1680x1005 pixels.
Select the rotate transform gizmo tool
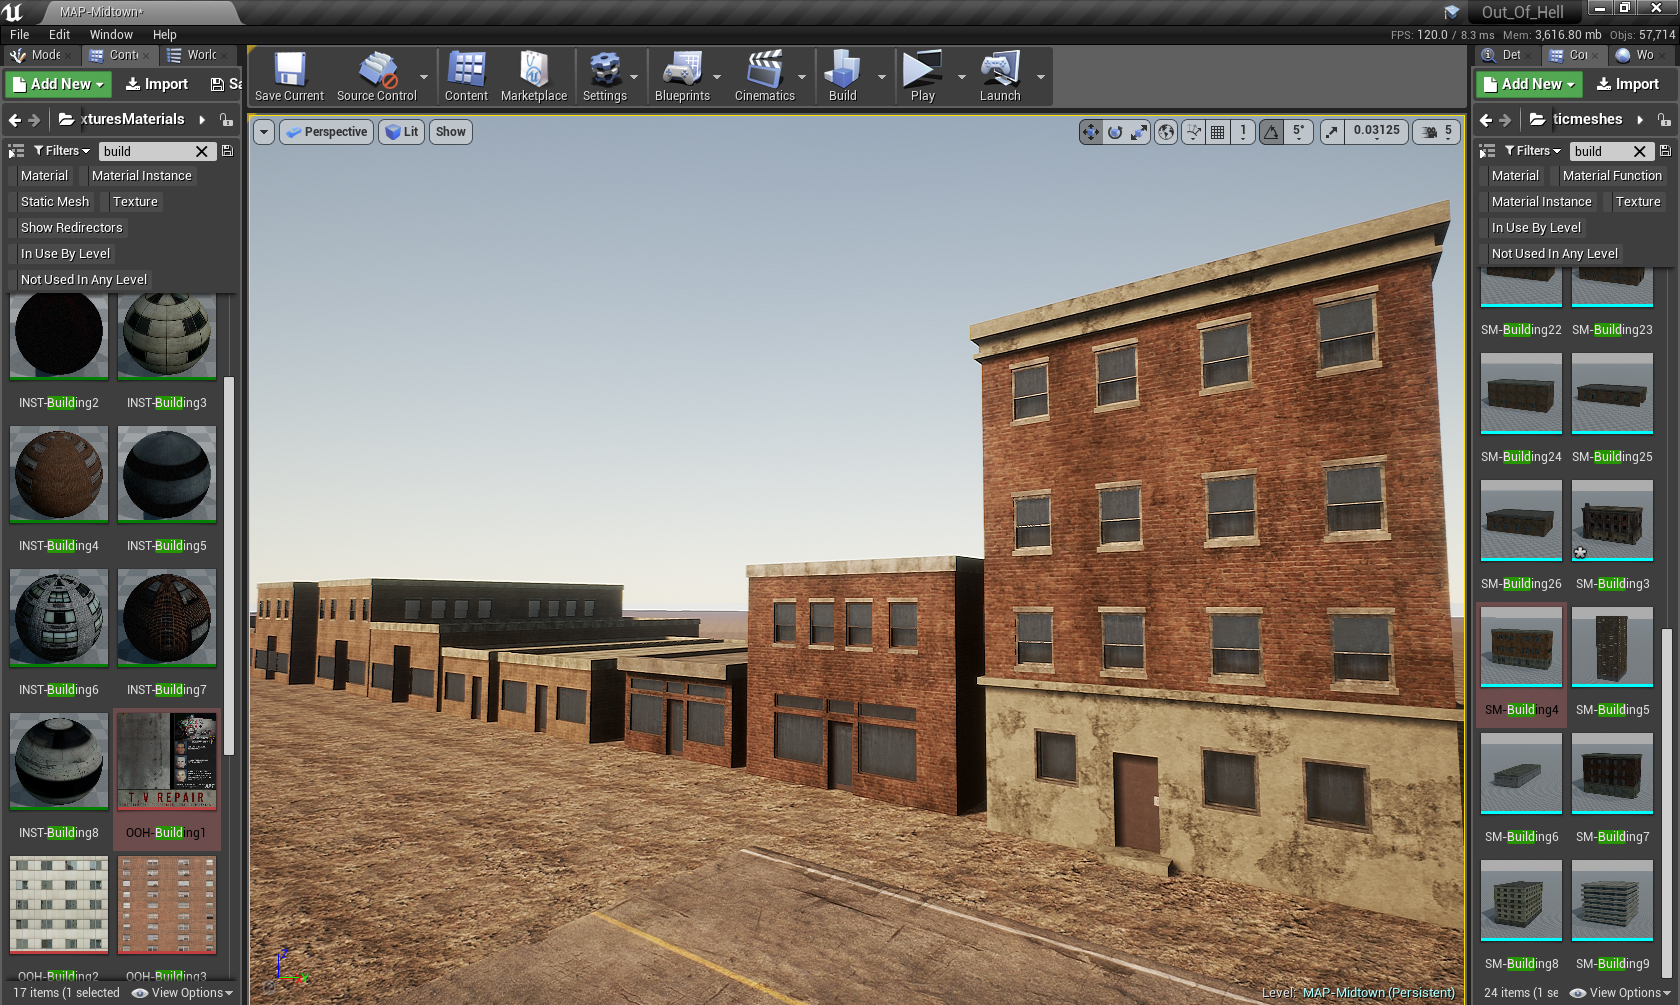(x=1115, y=132)
